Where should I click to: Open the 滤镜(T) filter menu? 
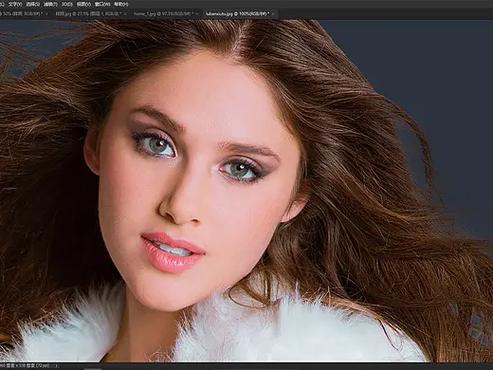pos(50,4)
